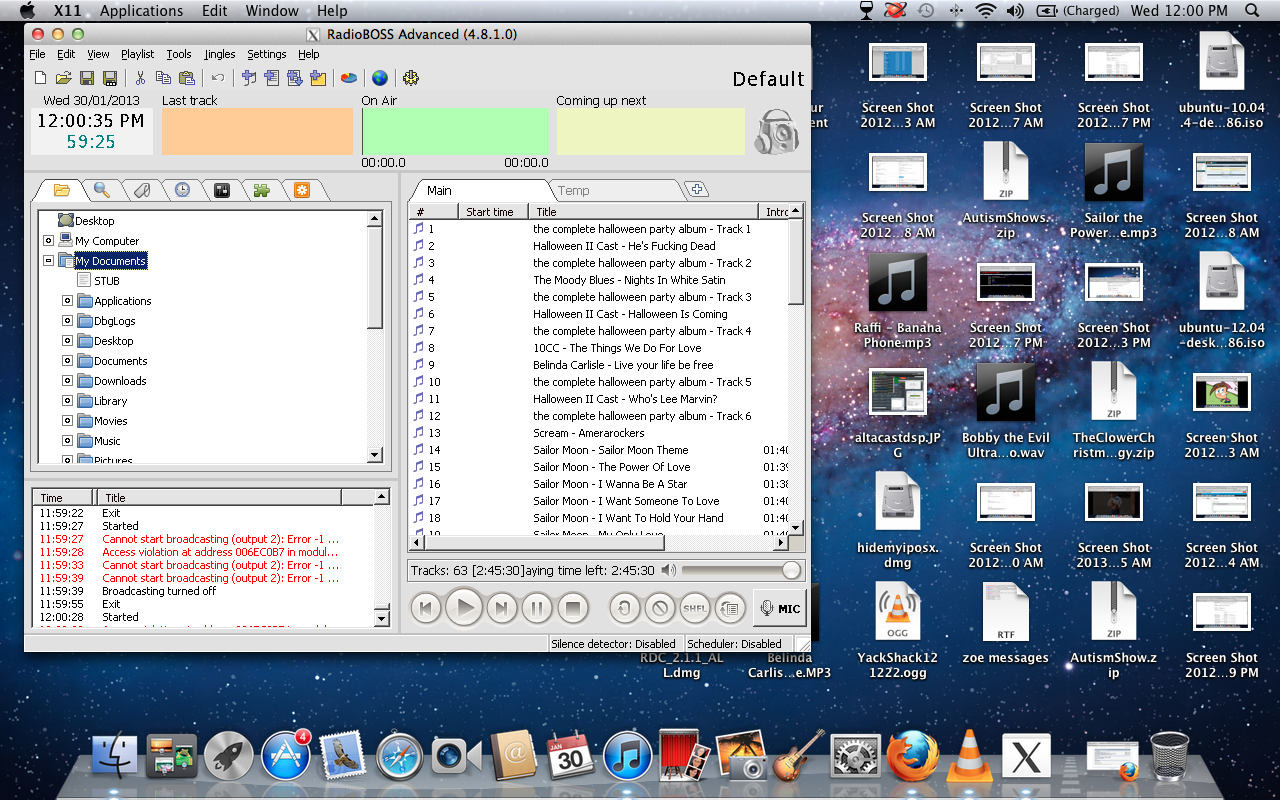Toggle SHFL shuffle mode

(695, 607)
